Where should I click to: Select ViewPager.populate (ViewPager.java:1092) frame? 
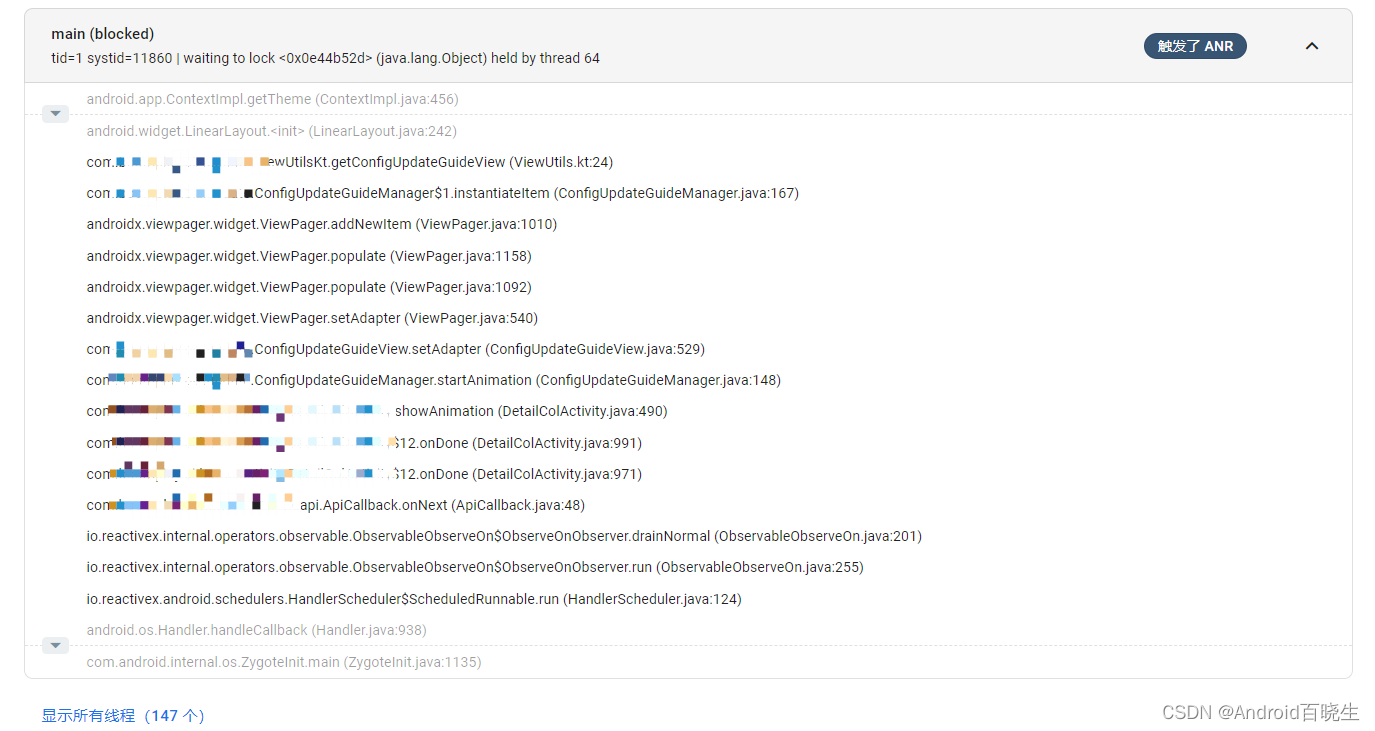tap(309, 287)
